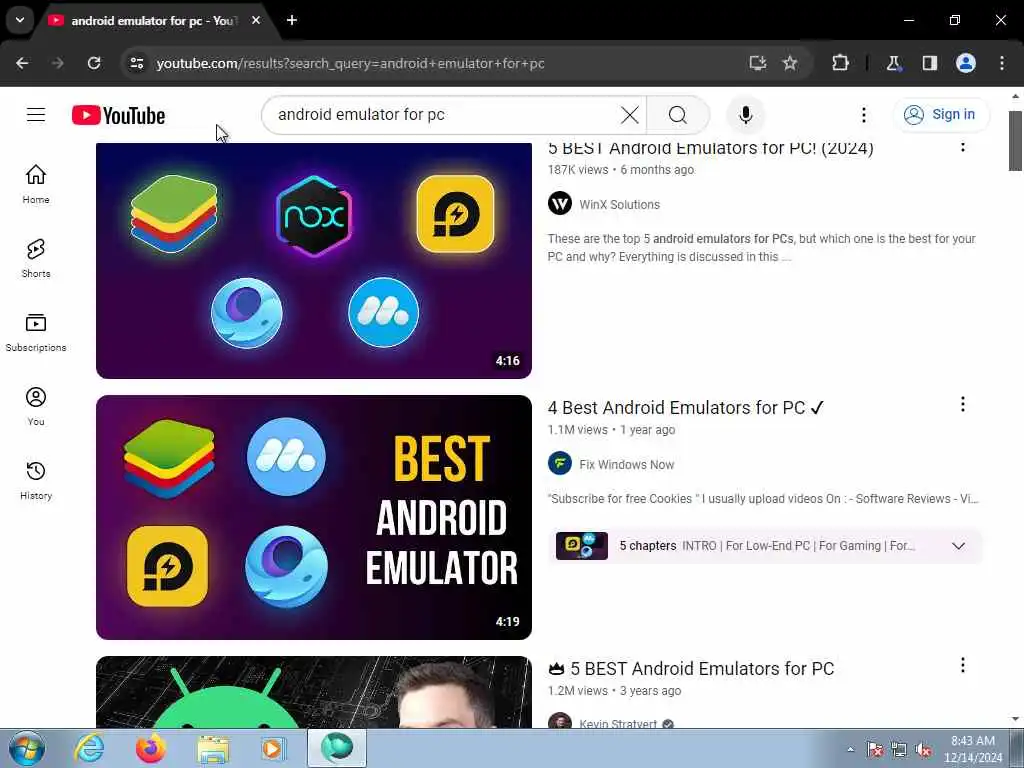The width and height of the screenshot is (1024, 768).
Task: Open the Kevin Stratvert video thumbnail
Action: tap(313, 692)
